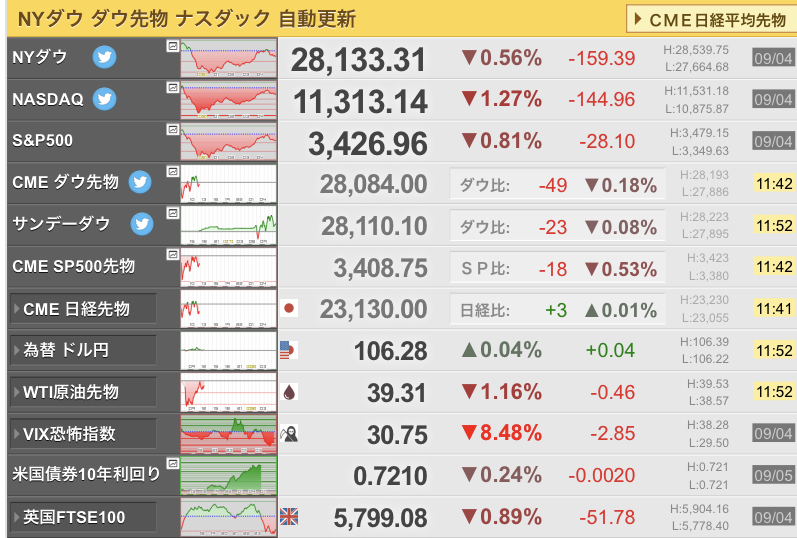
Task: Click the UK flag icon on FTSE100 row
Action: 289,517
